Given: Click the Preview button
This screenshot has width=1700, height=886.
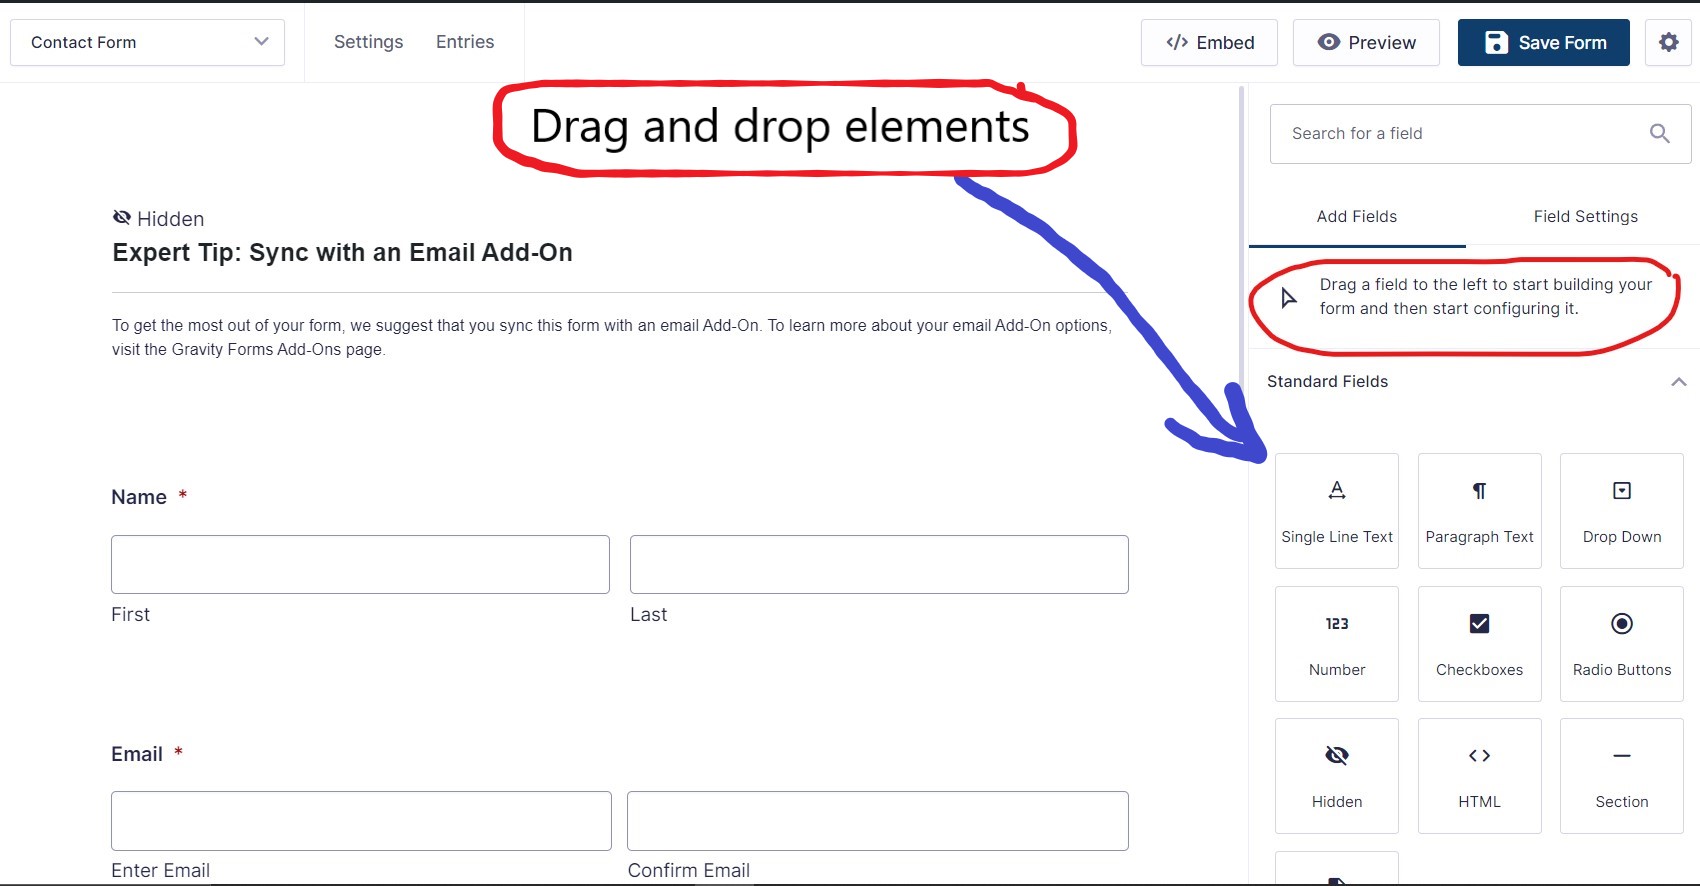Looking at the screenshot, I should (1366, 42).
